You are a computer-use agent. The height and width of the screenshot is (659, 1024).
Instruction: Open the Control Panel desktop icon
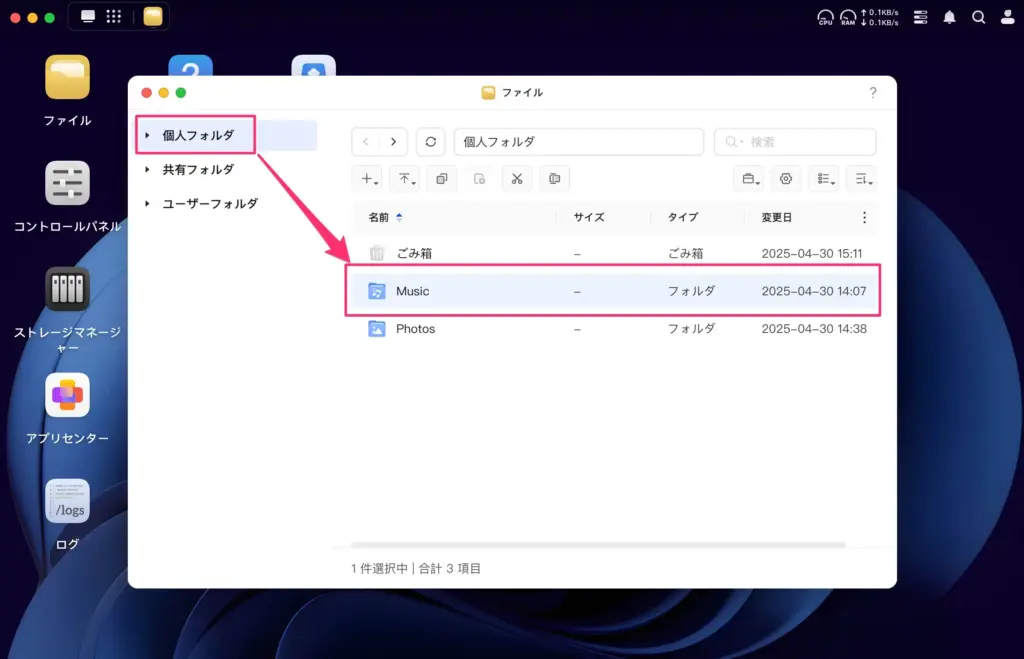(67, 184)
